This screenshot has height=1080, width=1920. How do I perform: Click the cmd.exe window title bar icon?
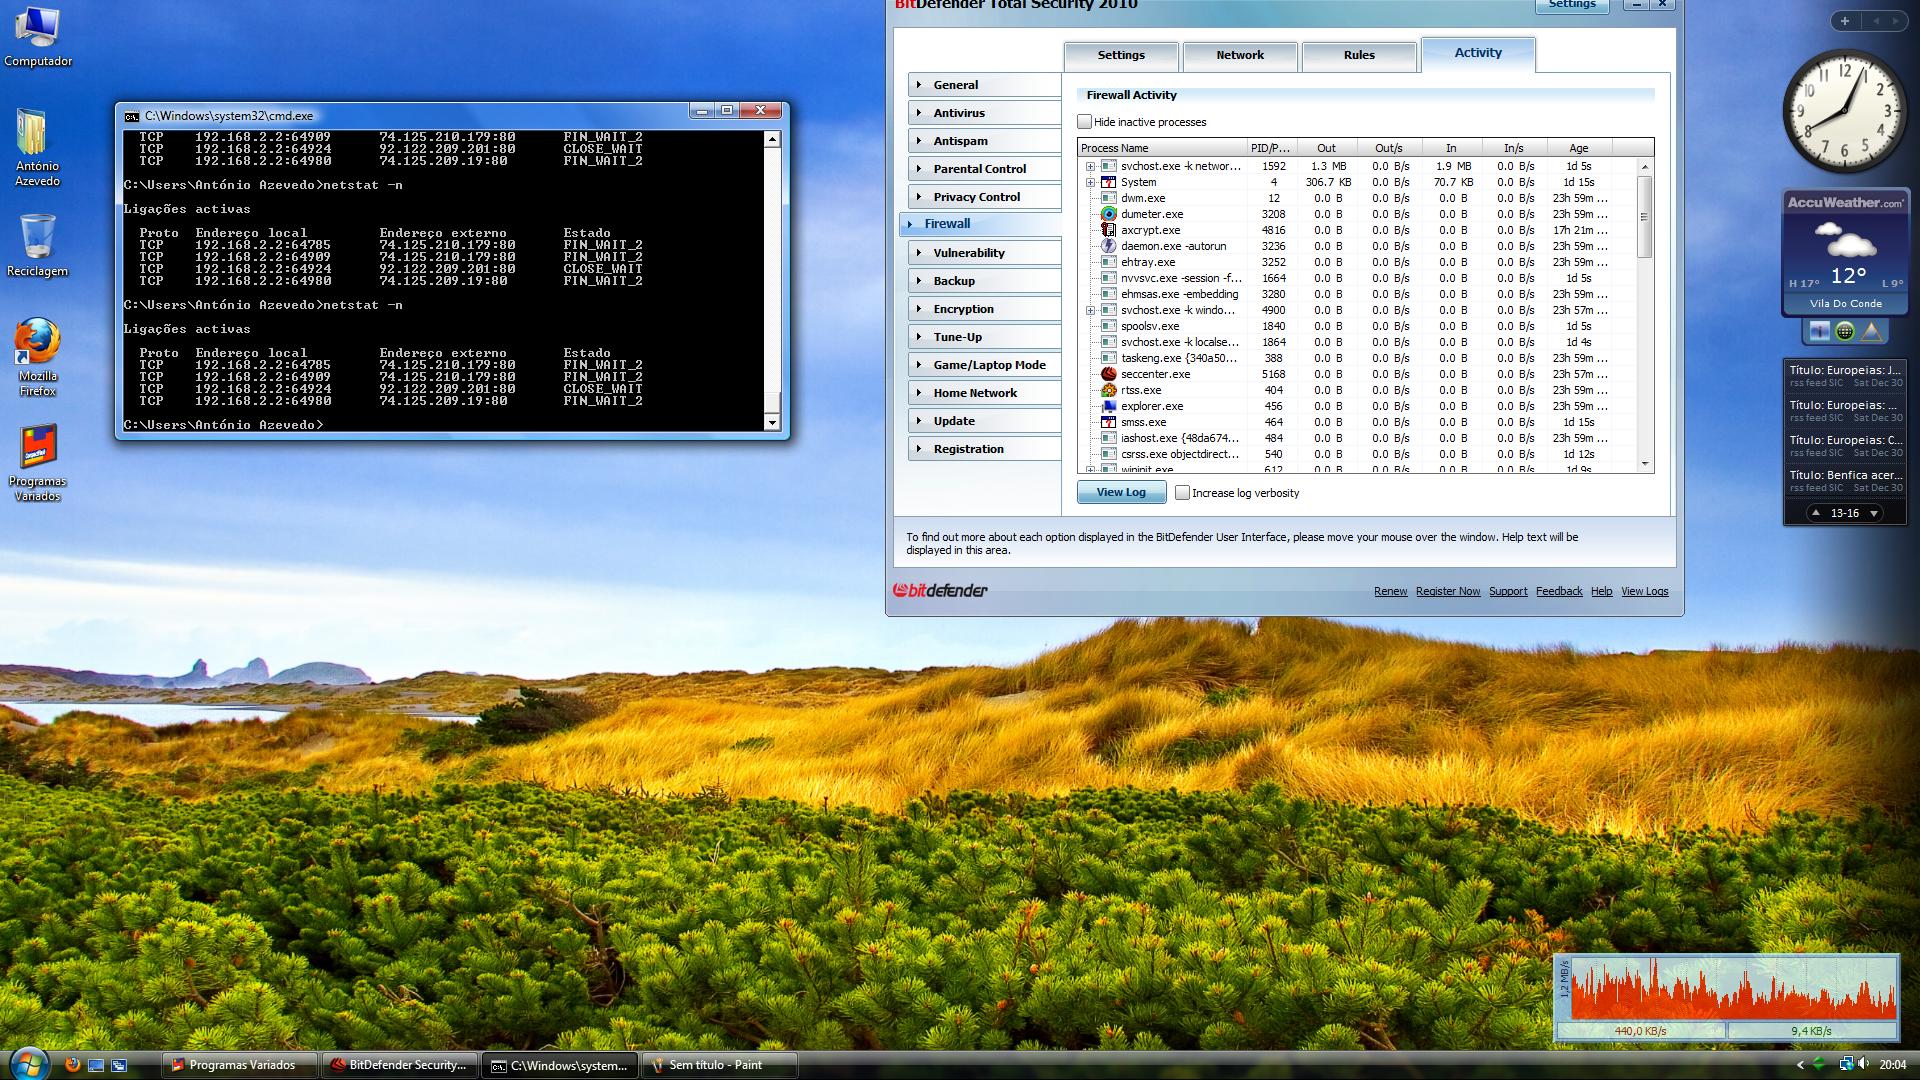(131, 116)
